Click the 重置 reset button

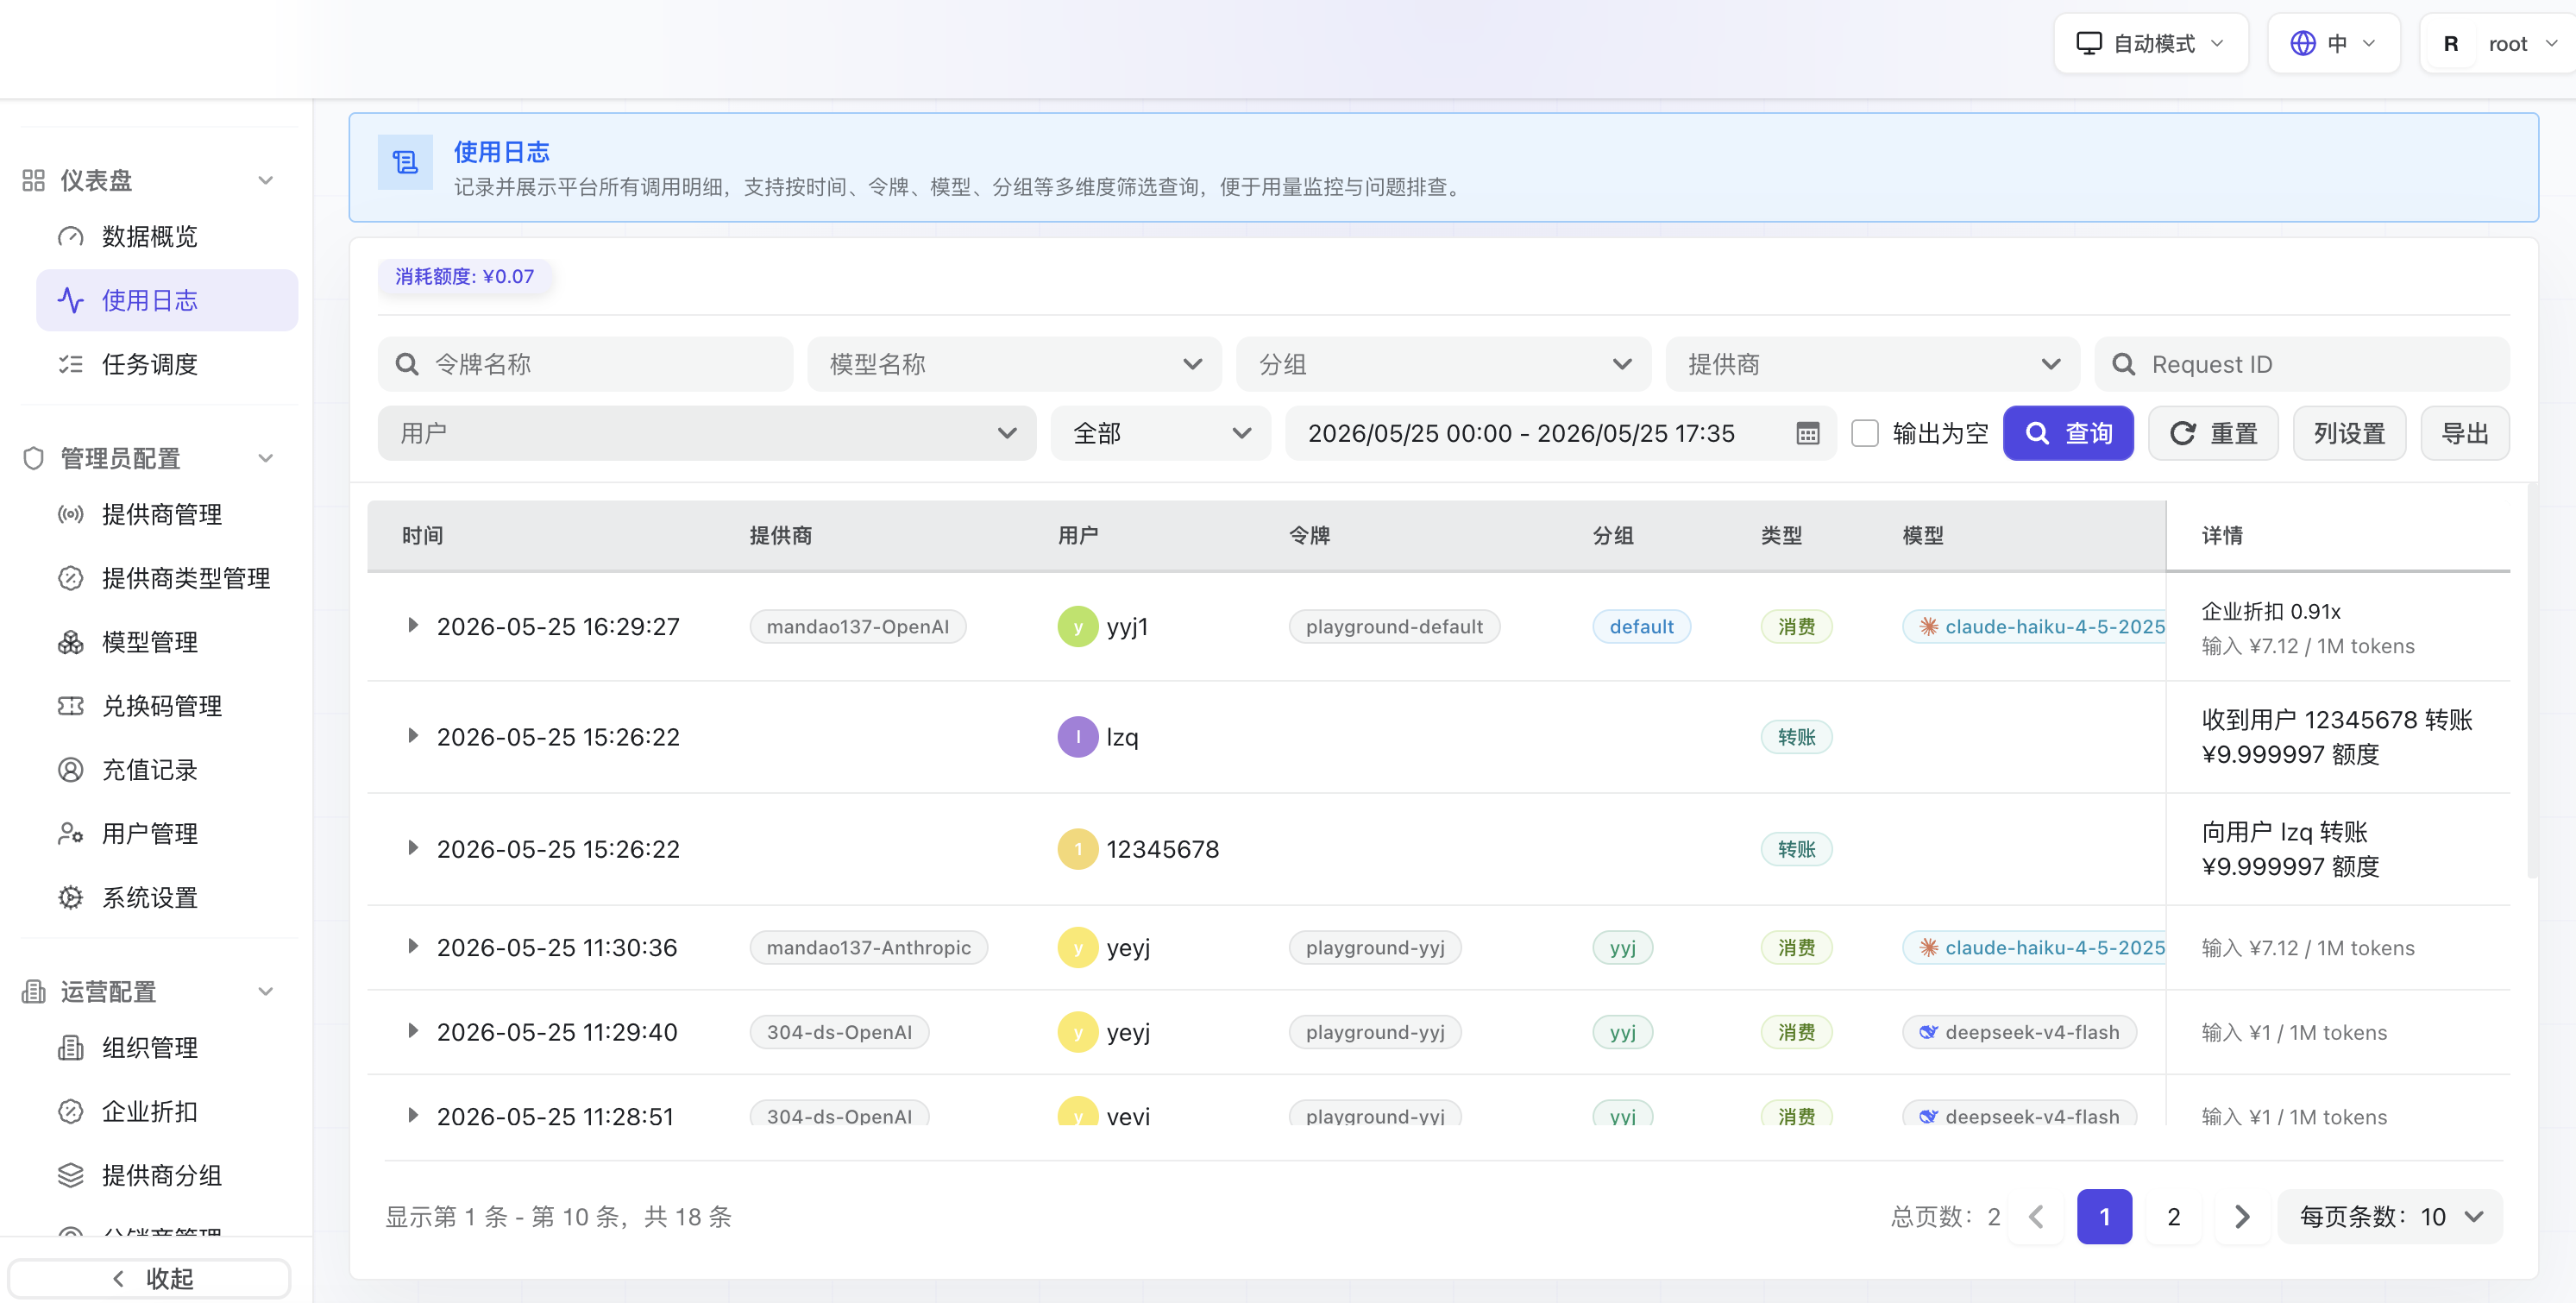(2213, 433)
